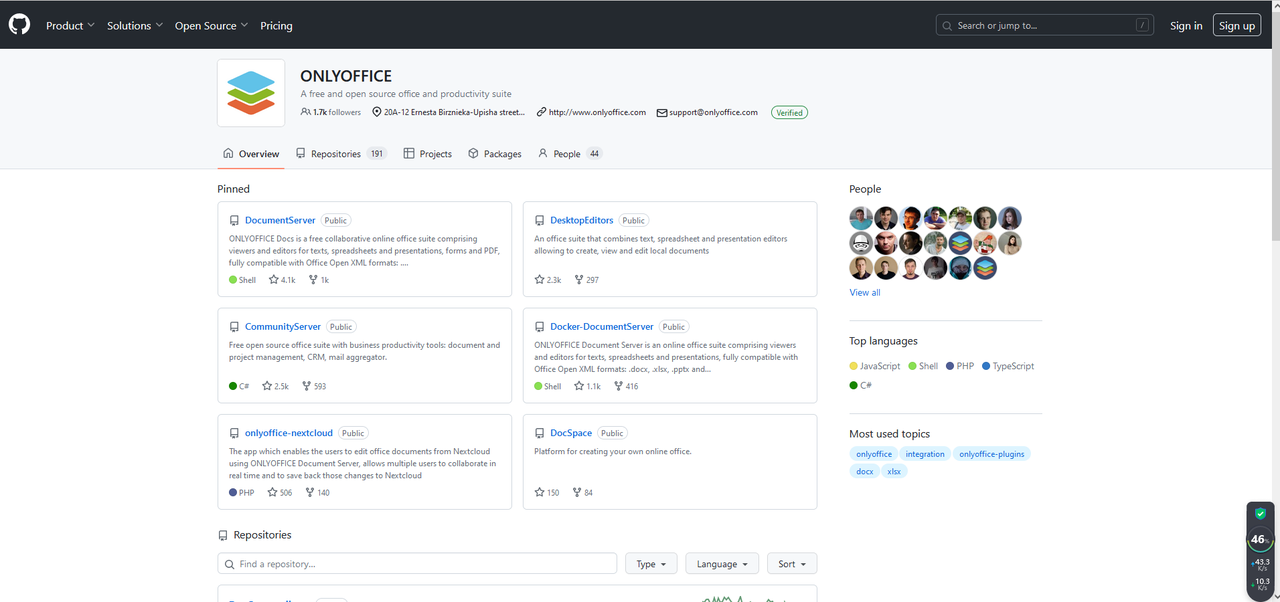Screen dimensions: 1280x602
Task: View onlyoffice-nextcloud 140 forks
Action: pos(317,493)
